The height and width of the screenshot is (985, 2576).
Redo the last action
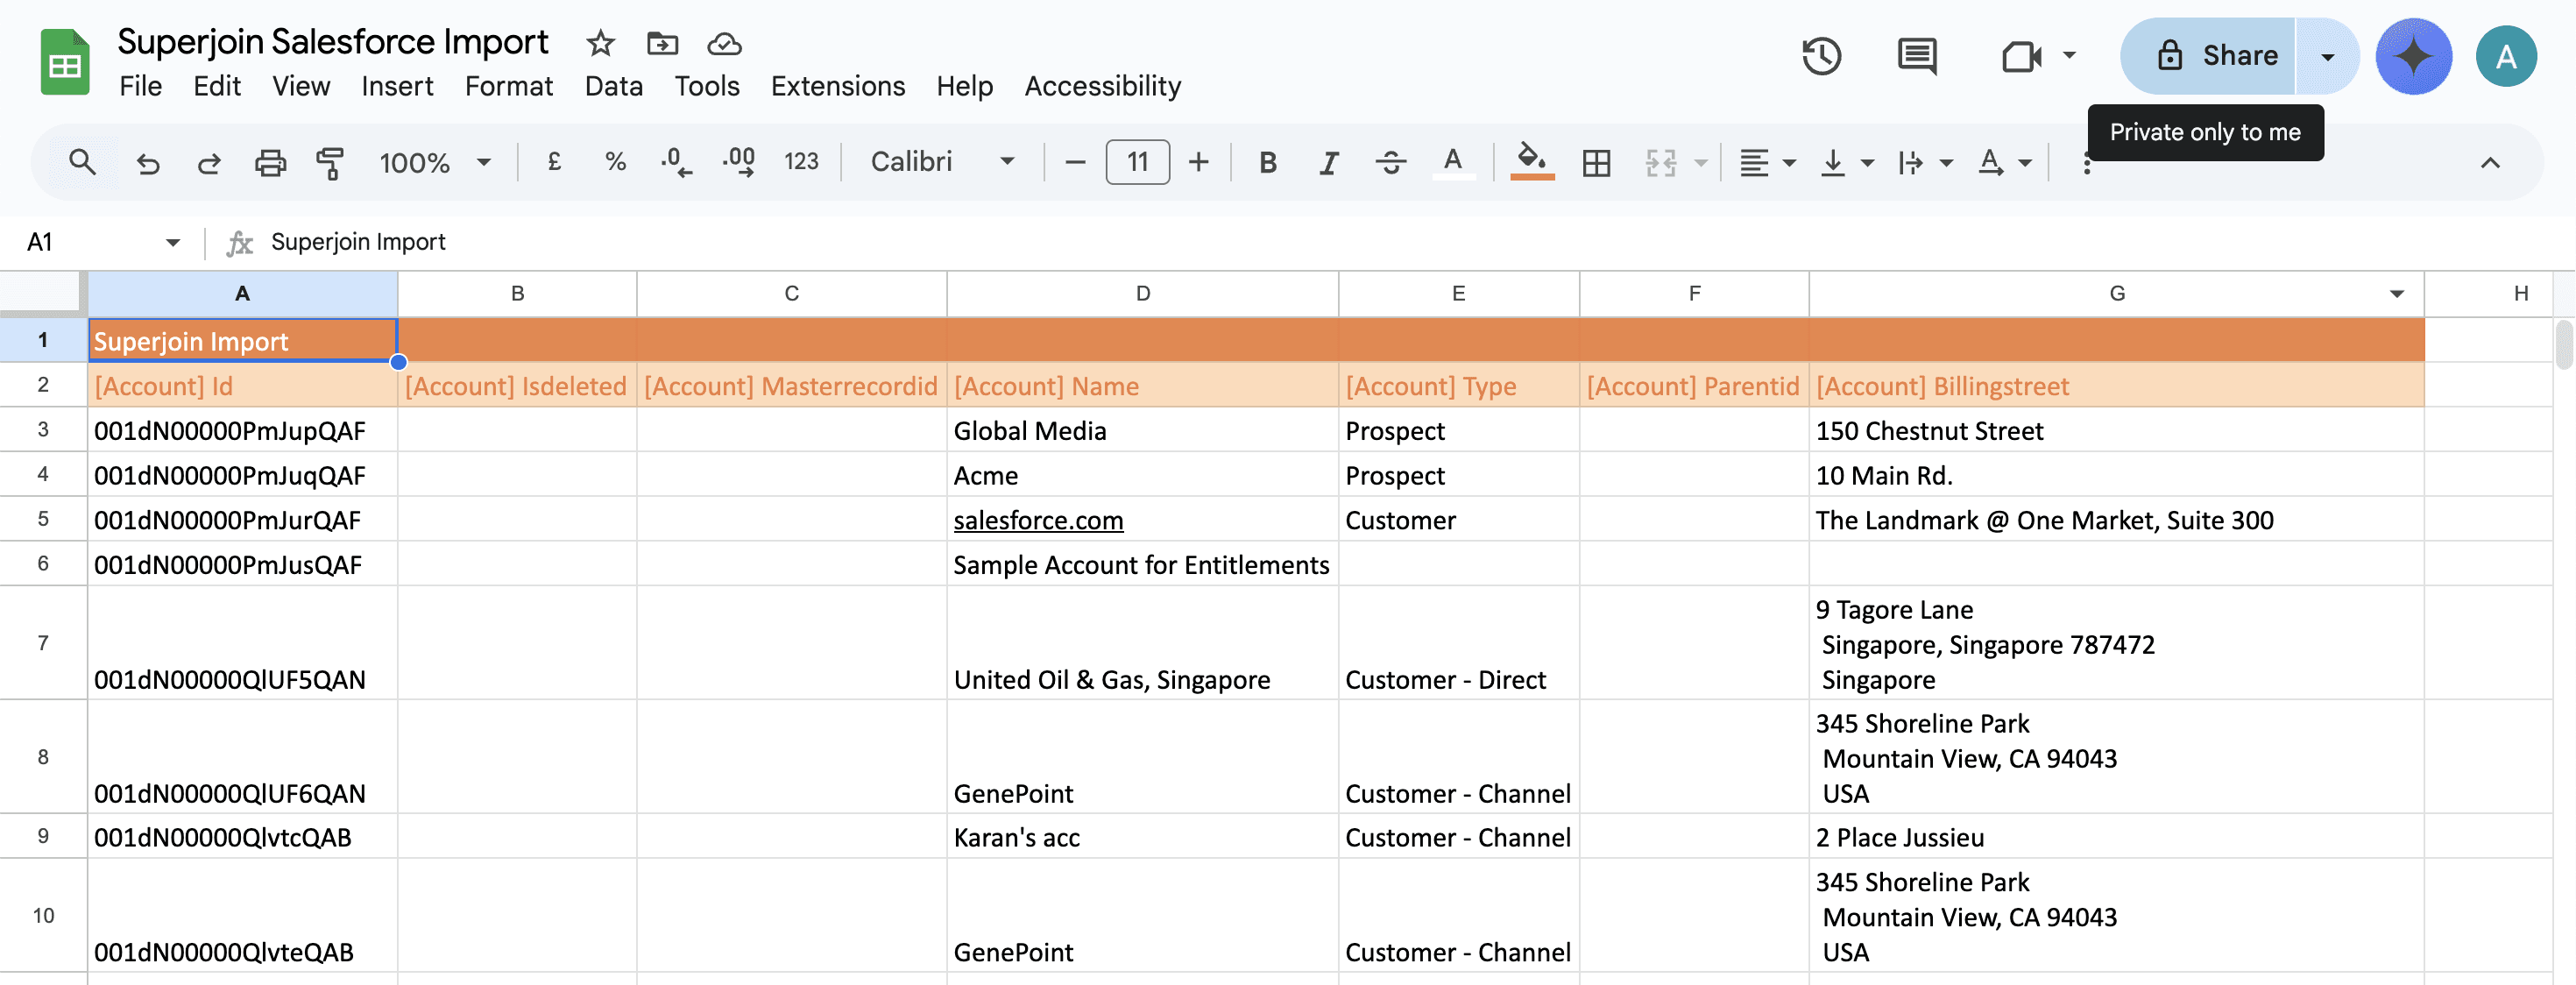209,162
